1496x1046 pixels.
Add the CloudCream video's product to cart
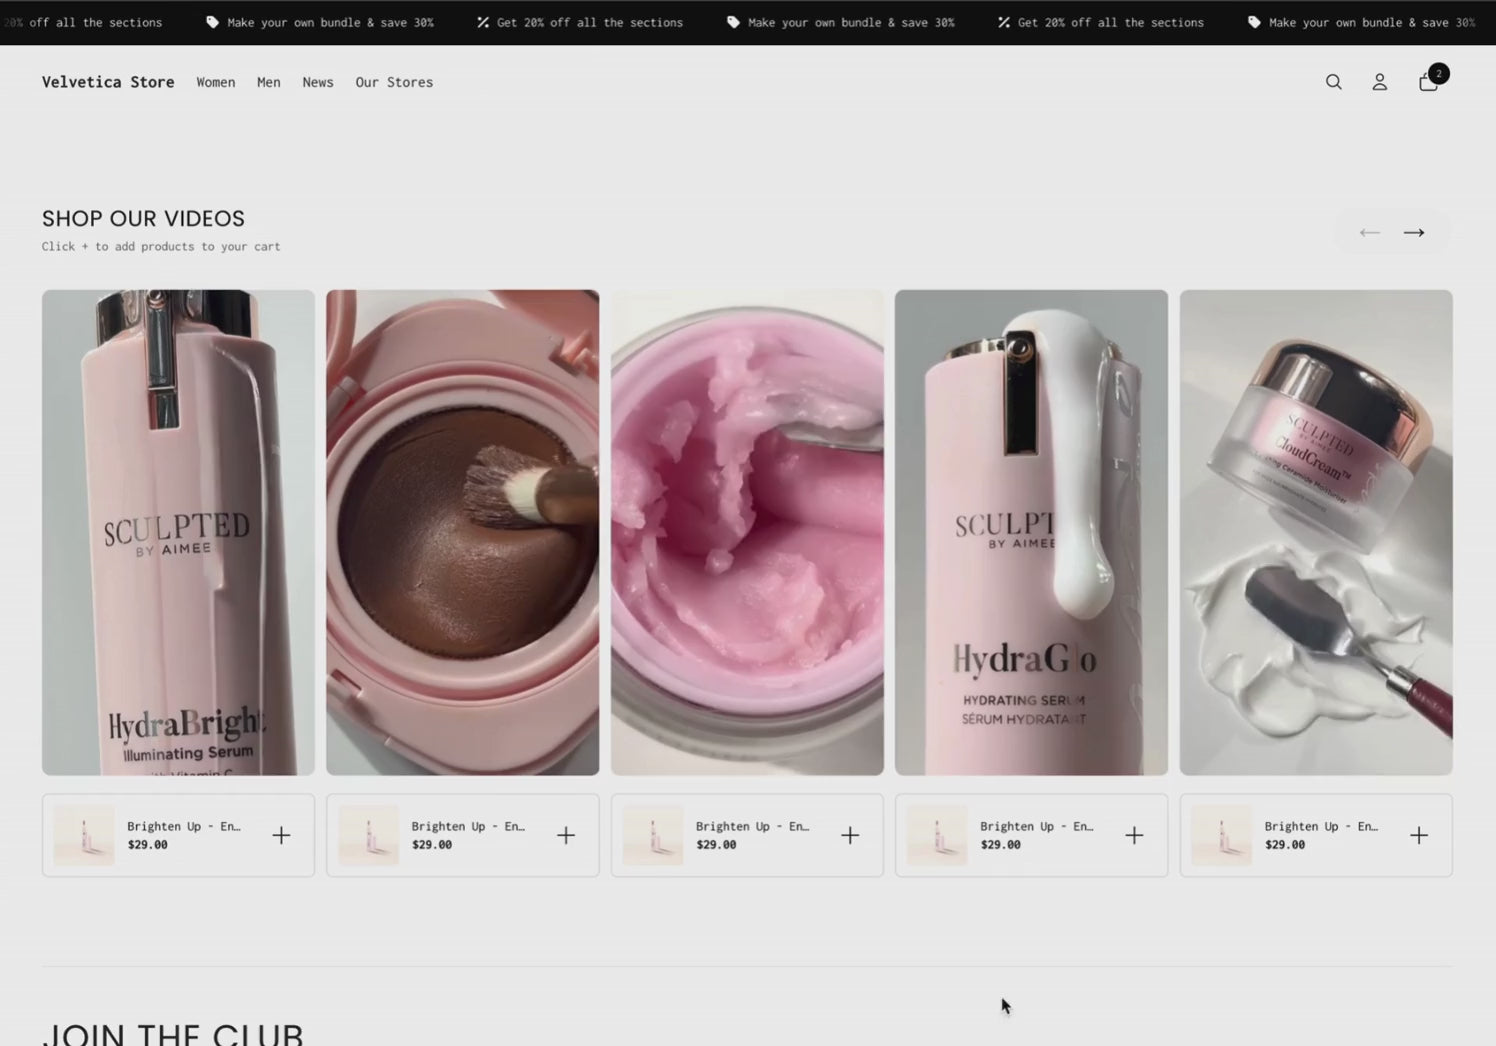tap(1419, 834)
